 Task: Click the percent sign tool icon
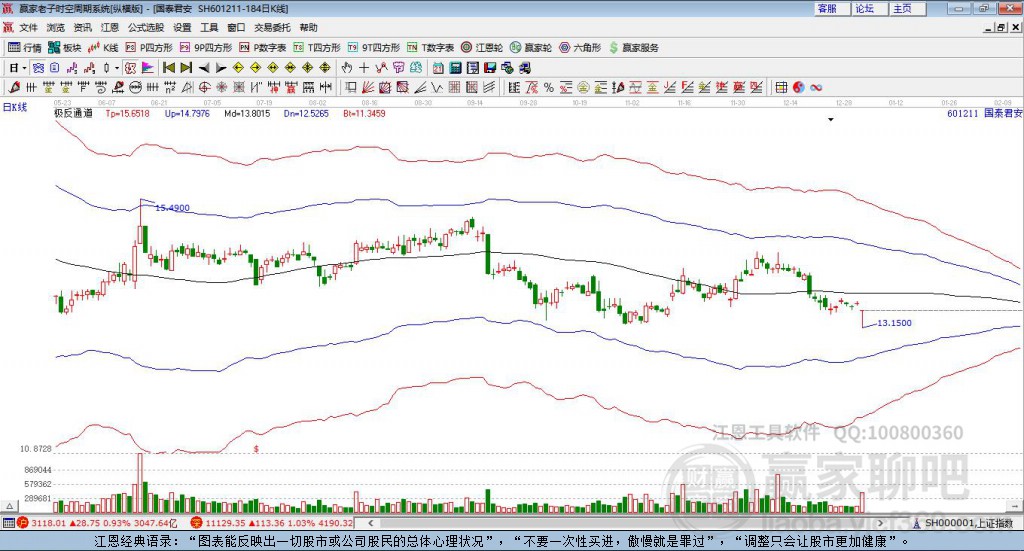point(549,88)
